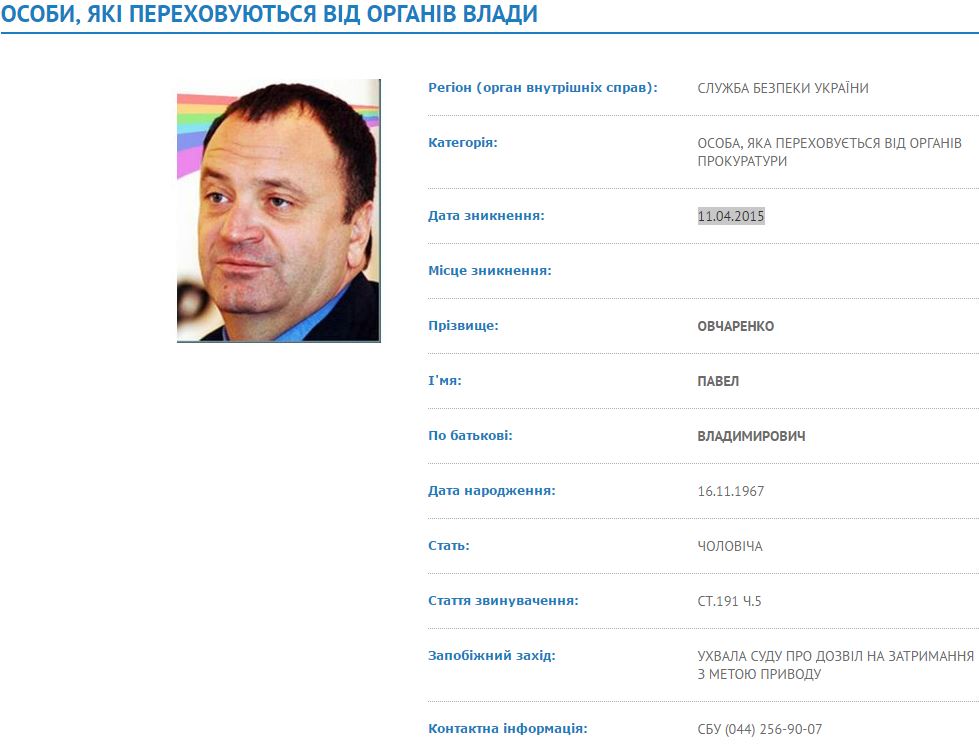Image resolution: width=979 pixels, height=747 pixels.
Task: Click the category value about органів прокуратури
Action: 829,152
